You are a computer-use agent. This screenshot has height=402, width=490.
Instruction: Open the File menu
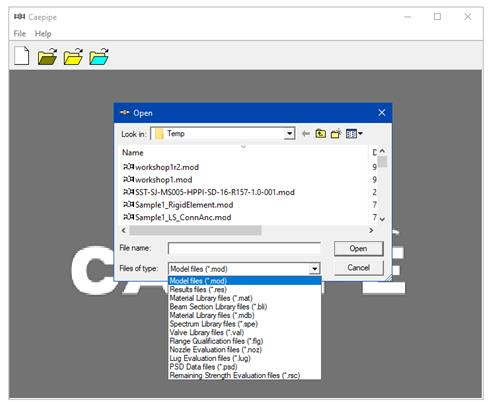(20, 34)
